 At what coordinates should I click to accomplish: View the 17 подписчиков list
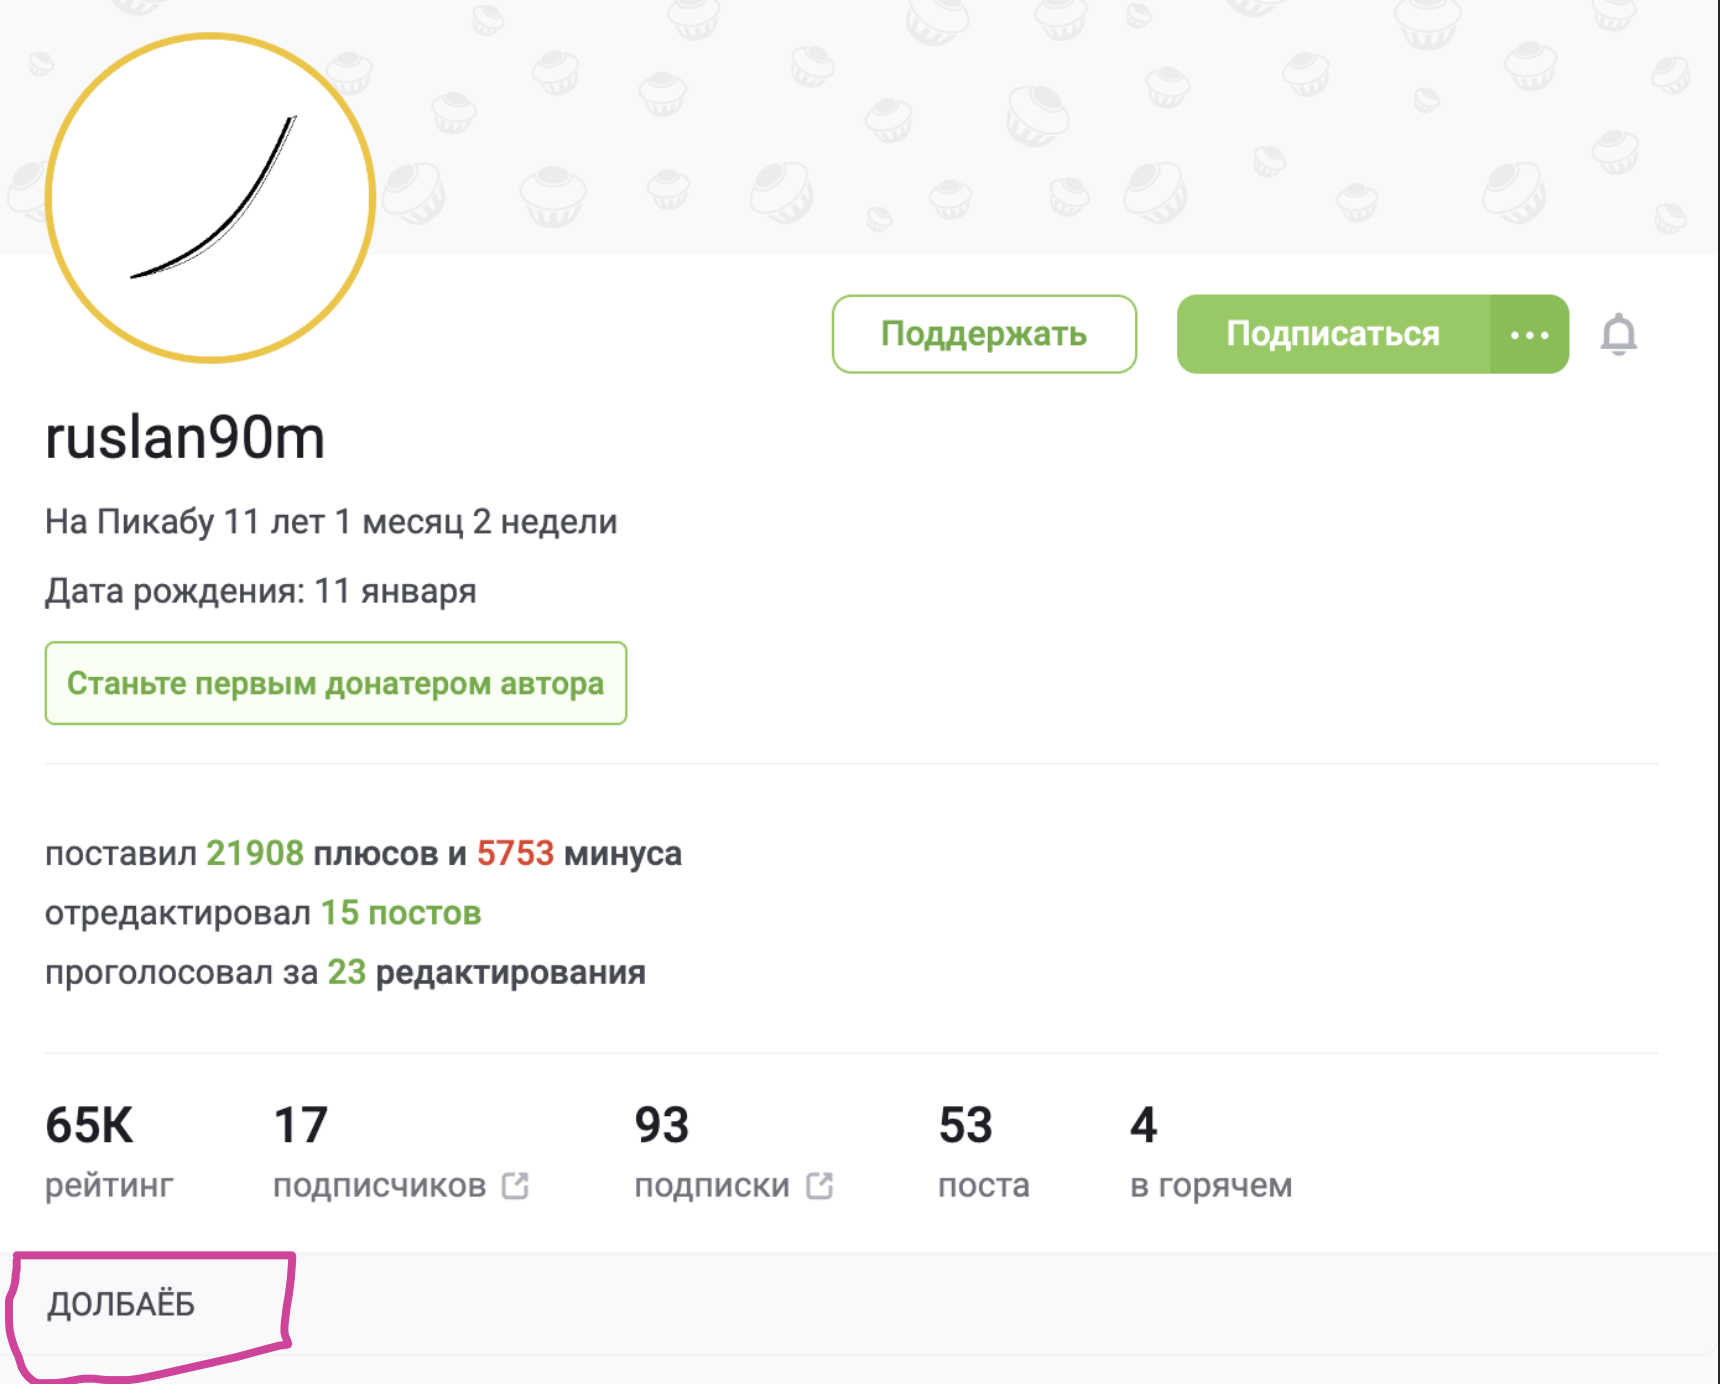pyautogui.click(x=380, y=1150)
